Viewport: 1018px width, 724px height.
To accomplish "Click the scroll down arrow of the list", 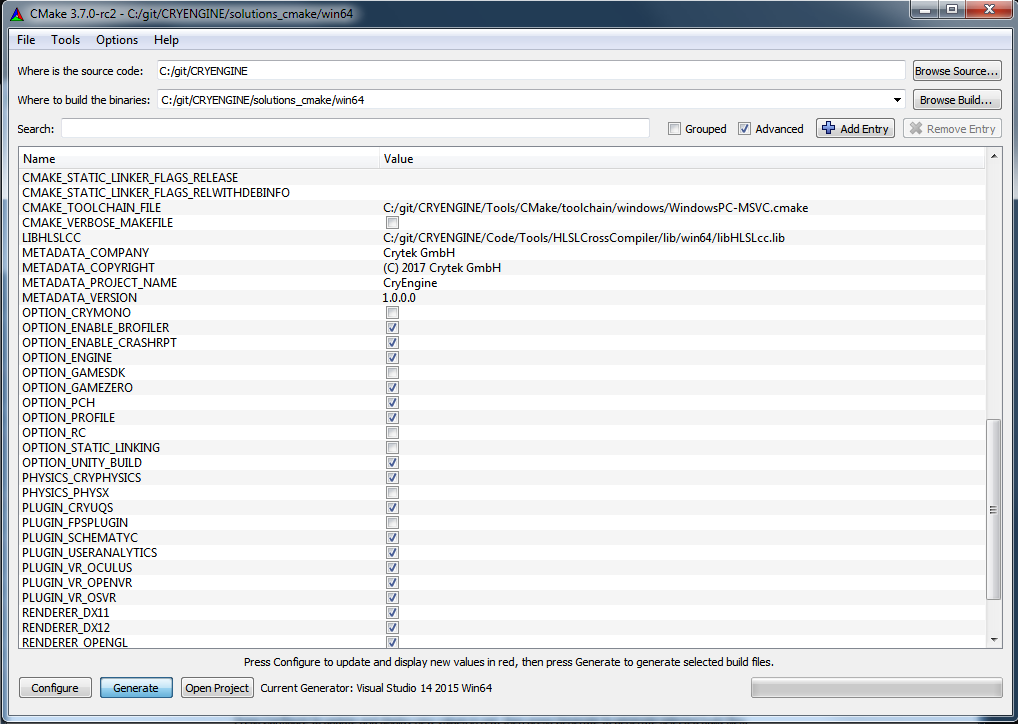I will [993, 640].
